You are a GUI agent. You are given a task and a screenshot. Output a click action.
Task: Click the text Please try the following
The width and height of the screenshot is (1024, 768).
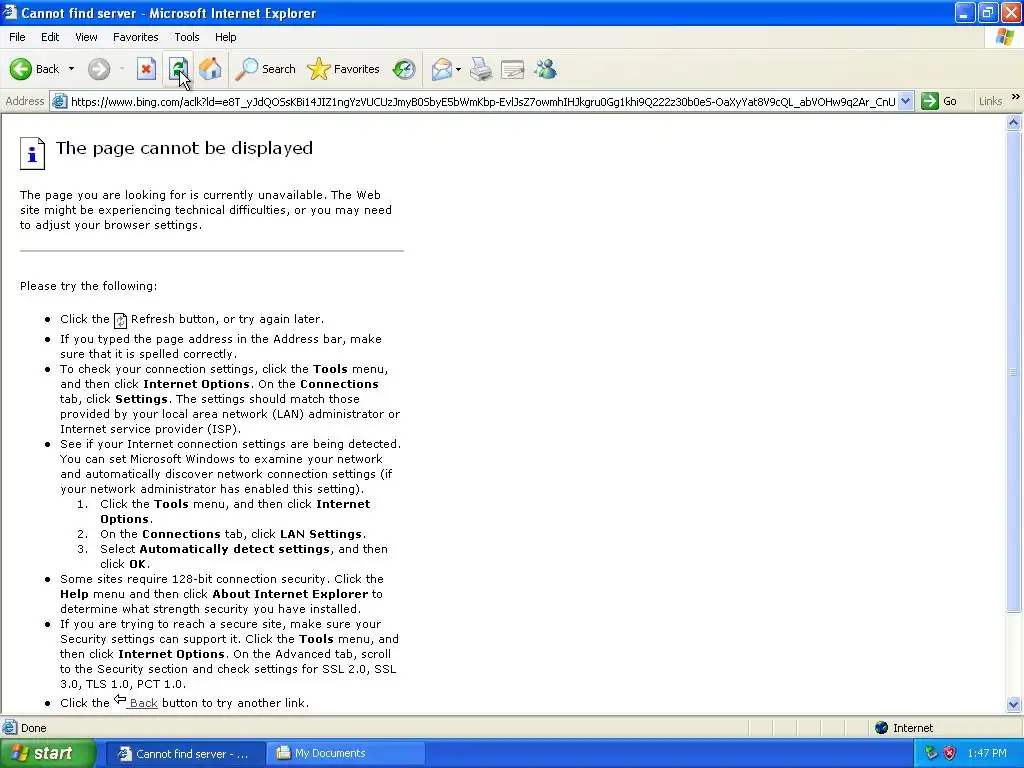click(88, 286)
